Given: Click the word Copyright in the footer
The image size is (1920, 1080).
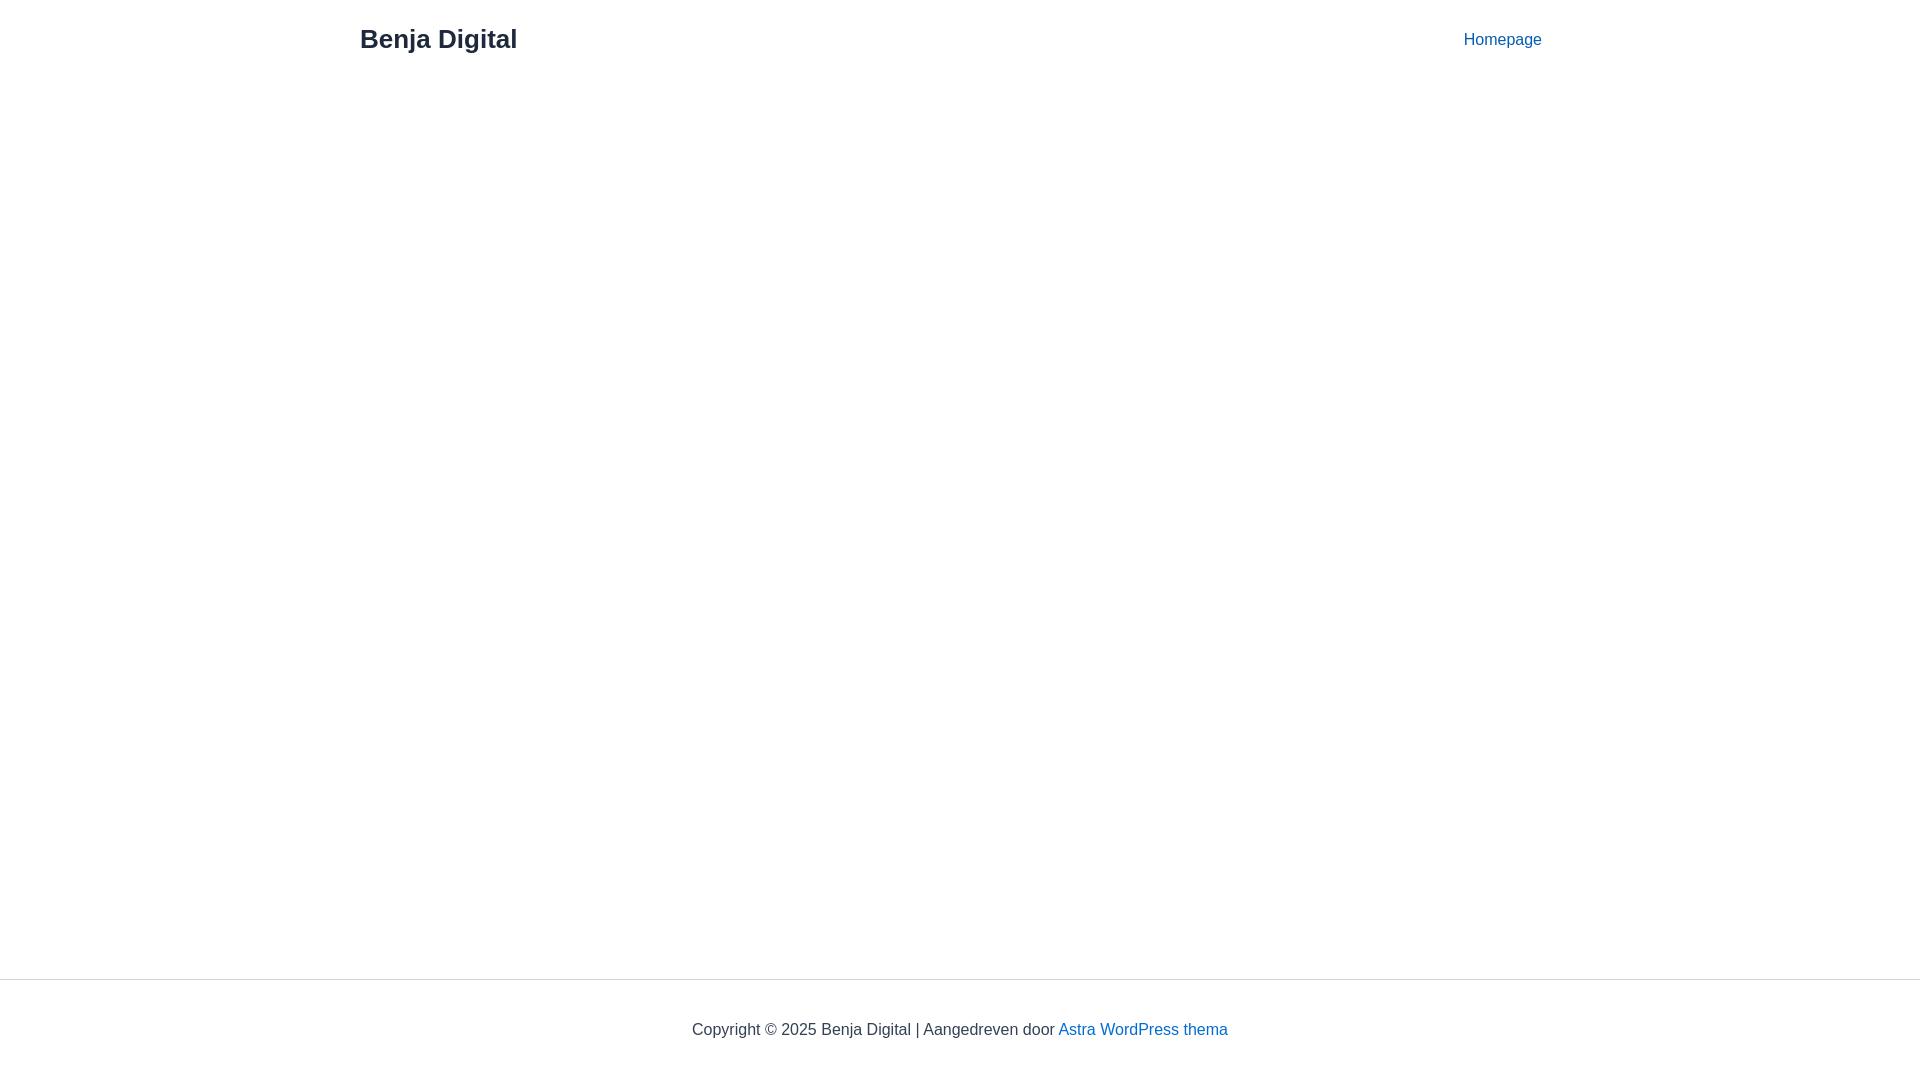Looking at the screenshot, I should [726, 1029].
